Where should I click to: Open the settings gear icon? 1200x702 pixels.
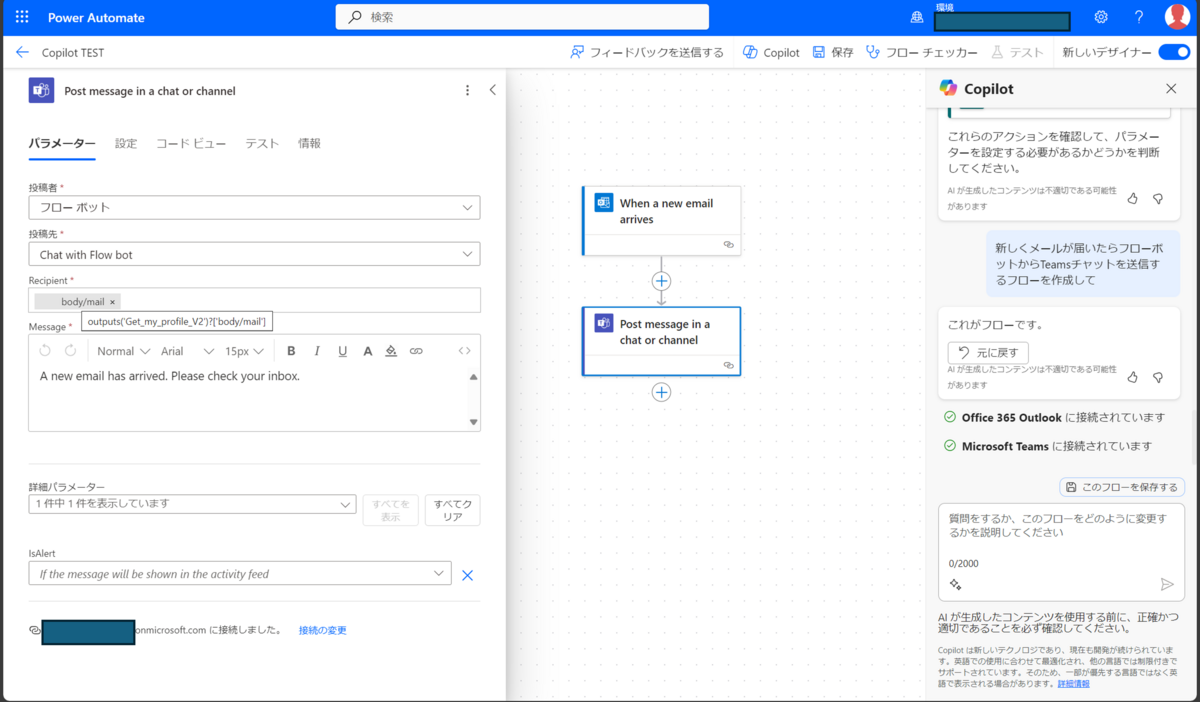coord(1101,17)
